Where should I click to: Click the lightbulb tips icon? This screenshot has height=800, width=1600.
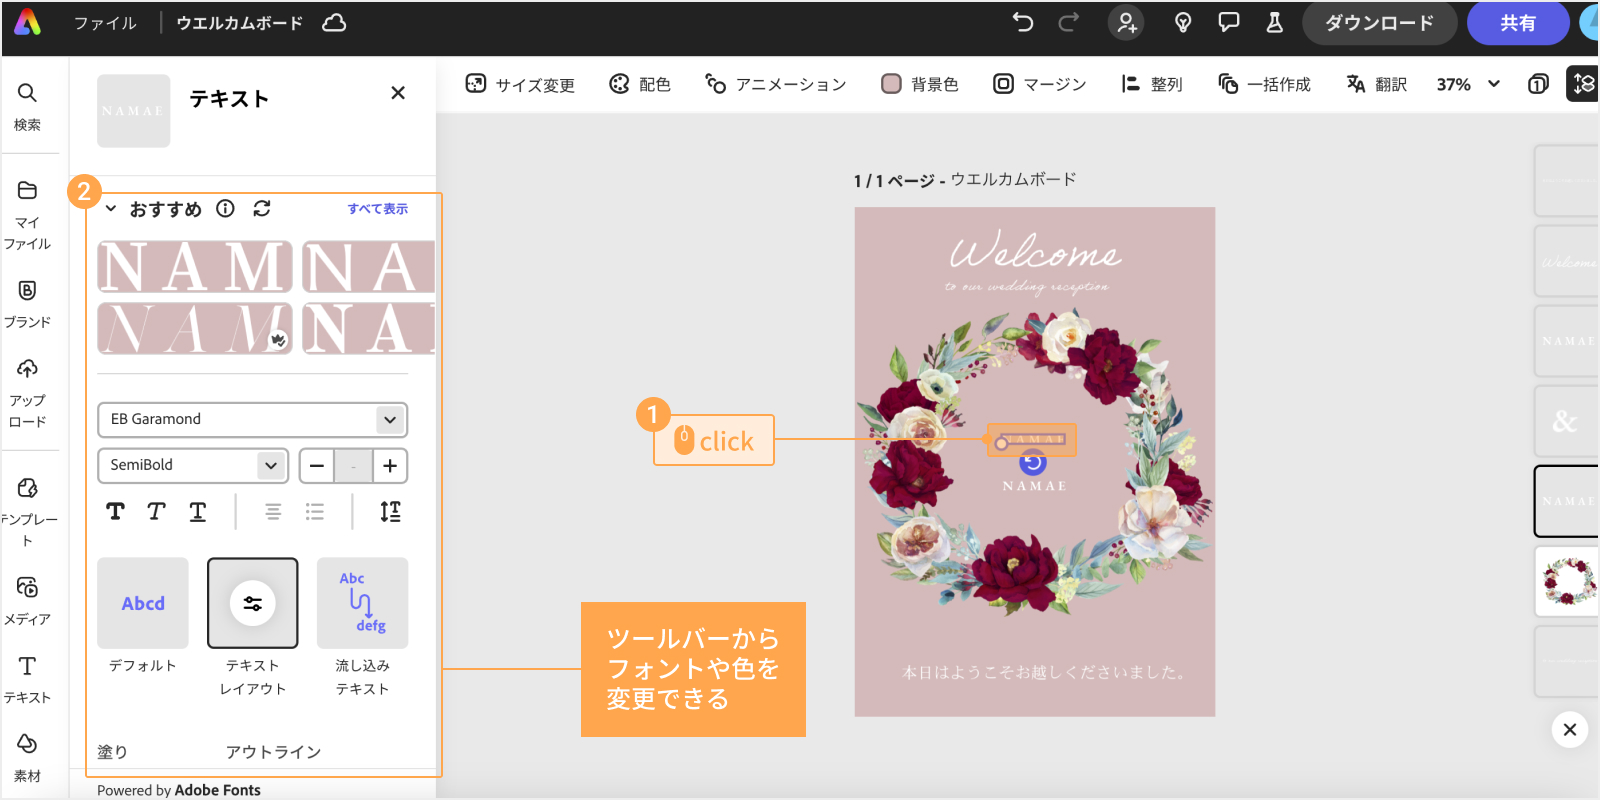(x=1183, y=23)
